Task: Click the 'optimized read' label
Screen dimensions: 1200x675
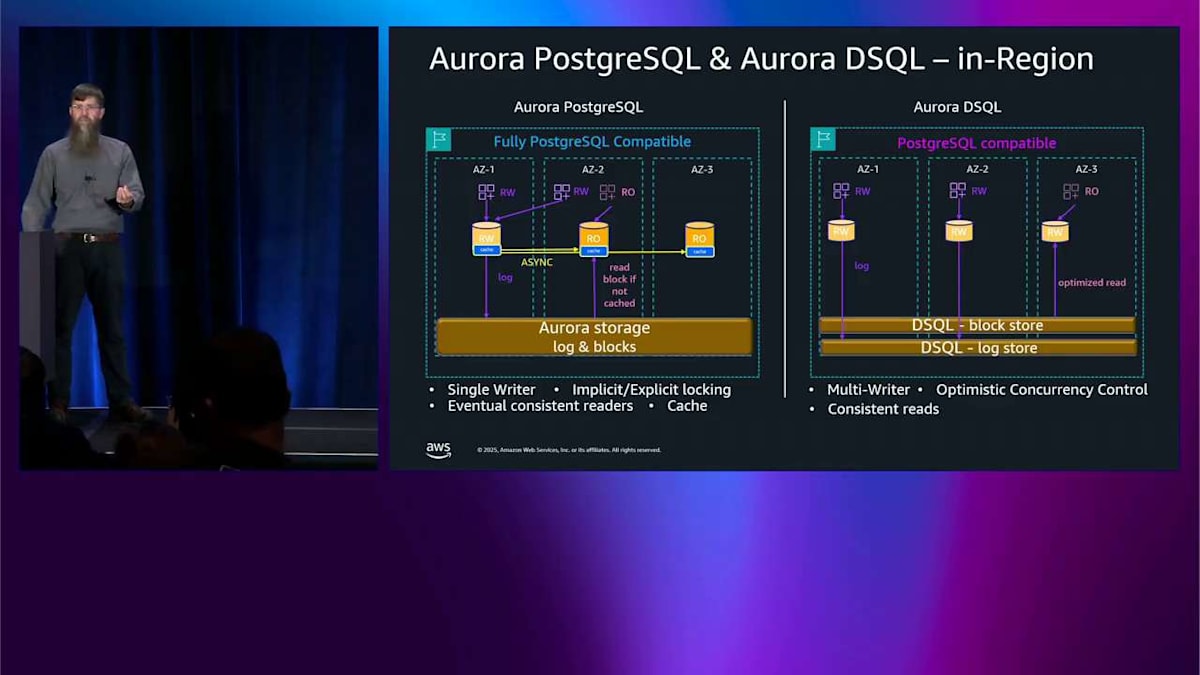Action: click(1092, 282)
